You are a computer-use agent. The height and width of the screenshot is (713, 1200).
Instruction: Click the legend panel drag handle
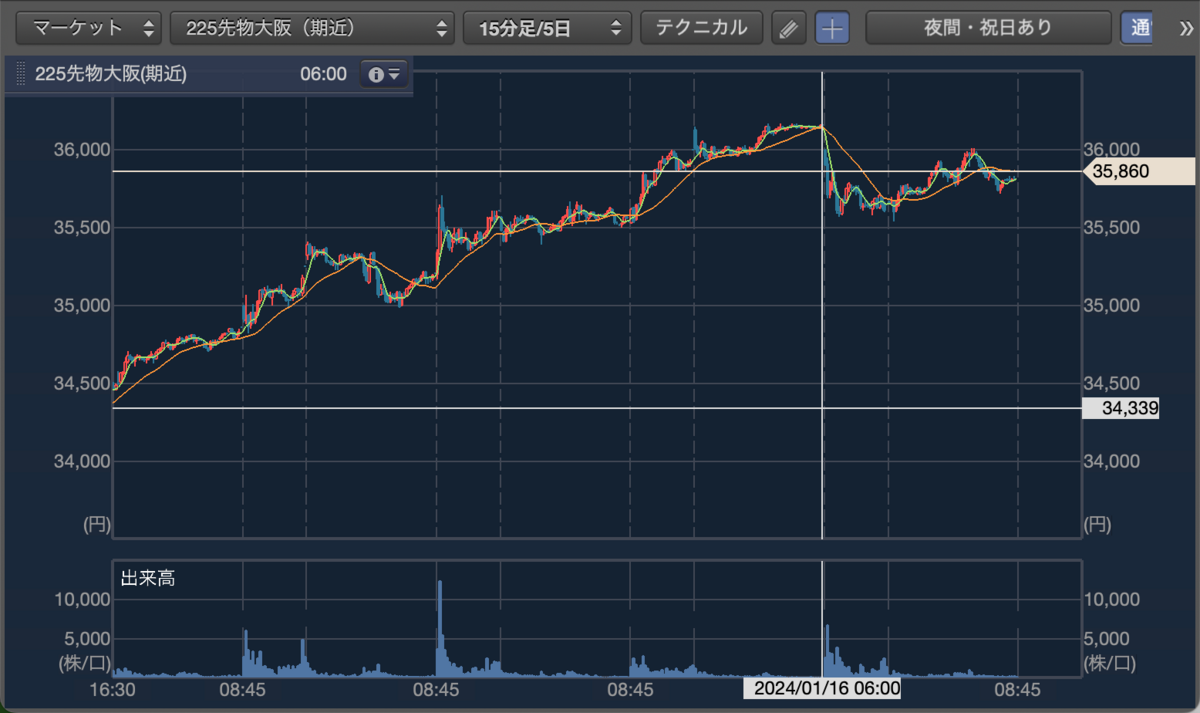pyautogui.click(x=20, y=74)
